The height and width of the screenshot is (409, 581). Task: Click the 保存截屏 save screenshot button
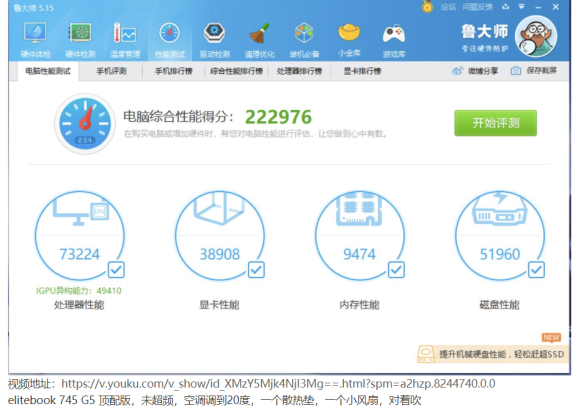pos(534,70)
